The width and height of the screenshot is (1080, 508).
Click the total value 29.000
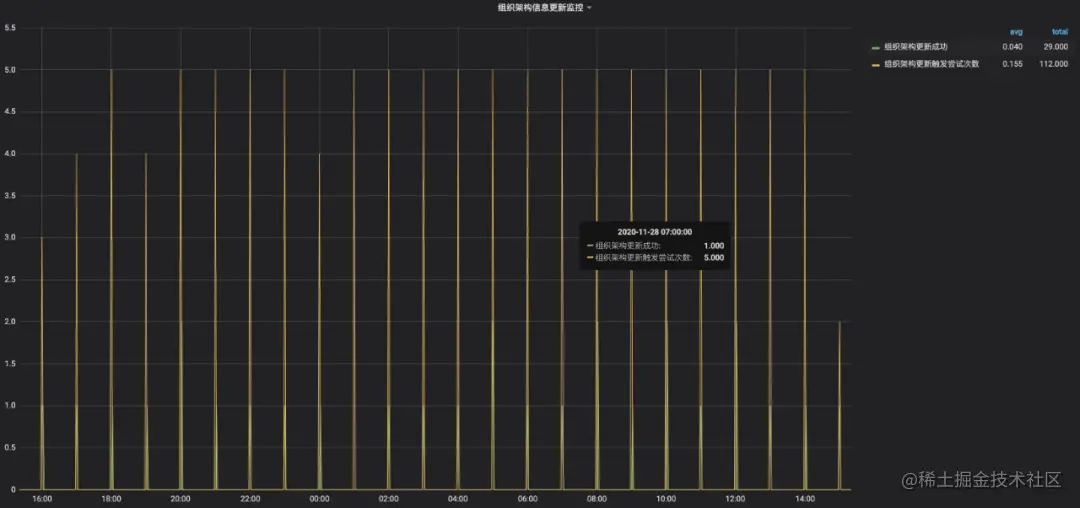(x=1056, y=47)
